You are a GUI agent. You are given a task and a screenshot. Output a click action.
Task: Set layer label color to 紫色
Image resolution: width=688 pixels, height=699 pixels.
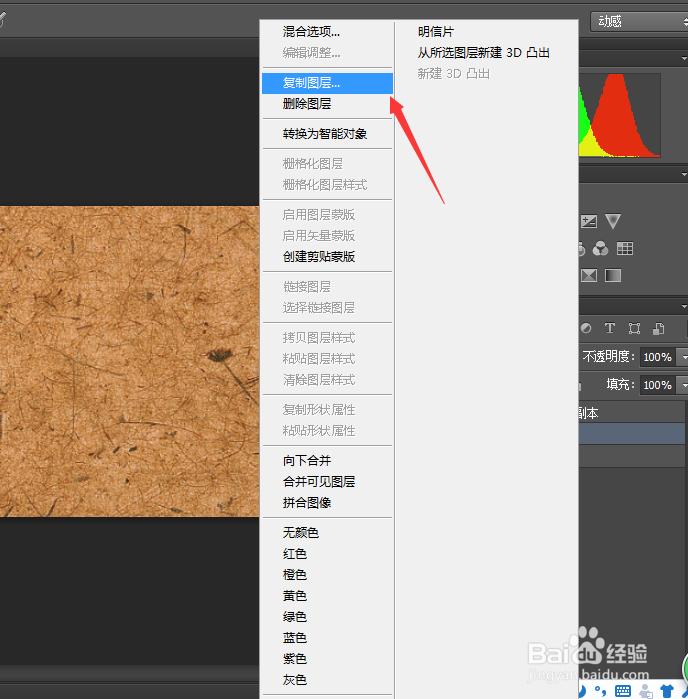[x=327, y=659]
